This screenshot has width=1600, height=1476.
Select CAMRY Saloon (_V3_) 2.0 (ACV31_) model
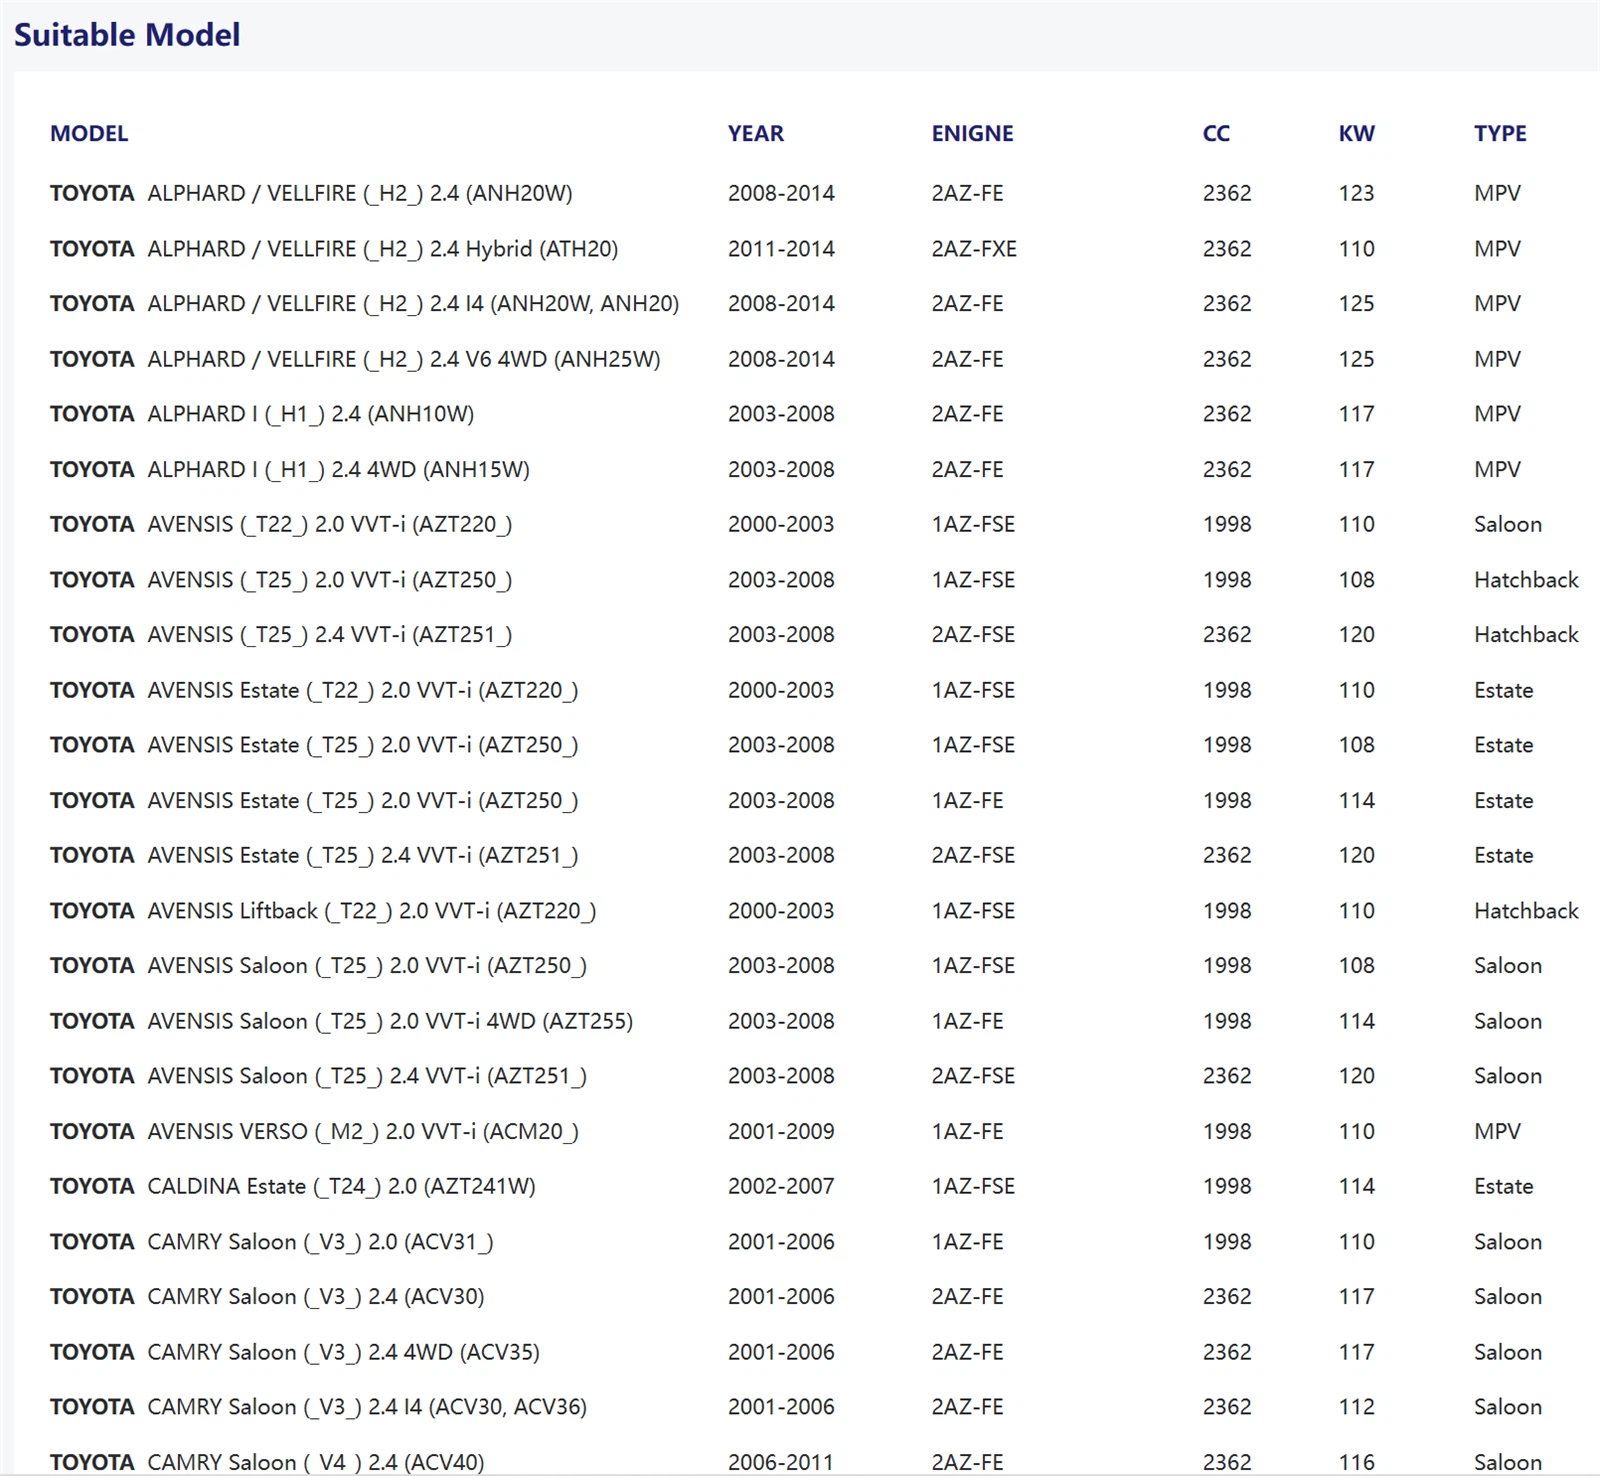tap(272, 1242)
